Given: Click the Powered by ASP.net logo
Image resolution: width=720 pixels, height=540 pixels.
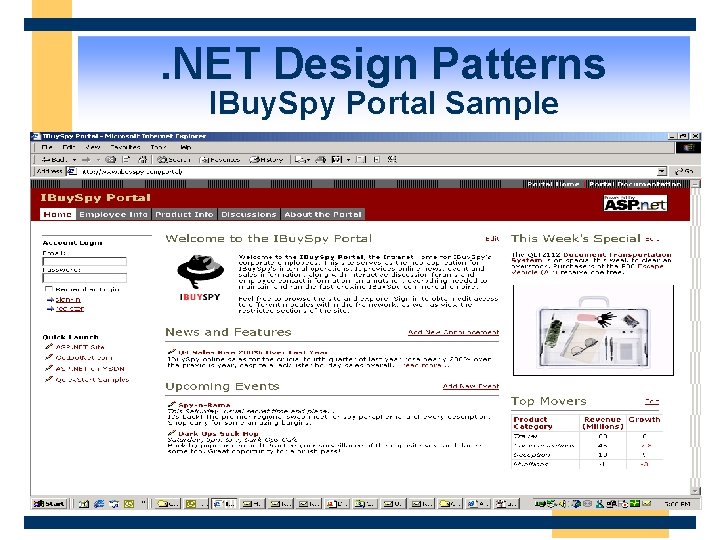Looking at the screenshot, I should click(x=636, y=203).
